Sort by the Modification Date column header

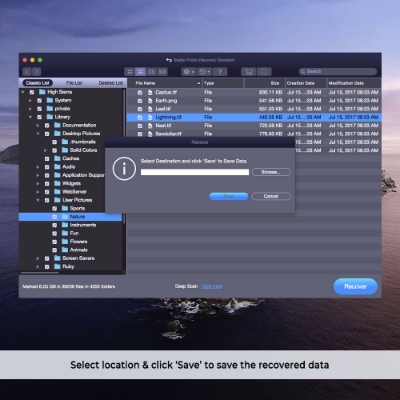[x=354, y=83]
